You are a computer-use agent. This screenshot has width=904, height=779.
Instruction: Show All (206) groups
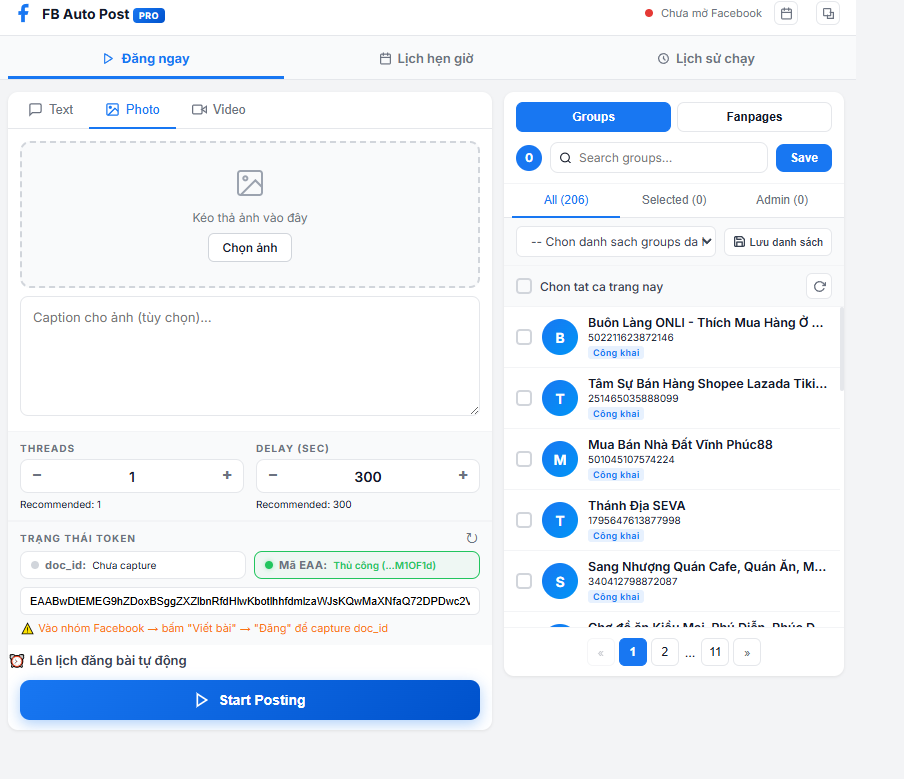tap(566, 200)
